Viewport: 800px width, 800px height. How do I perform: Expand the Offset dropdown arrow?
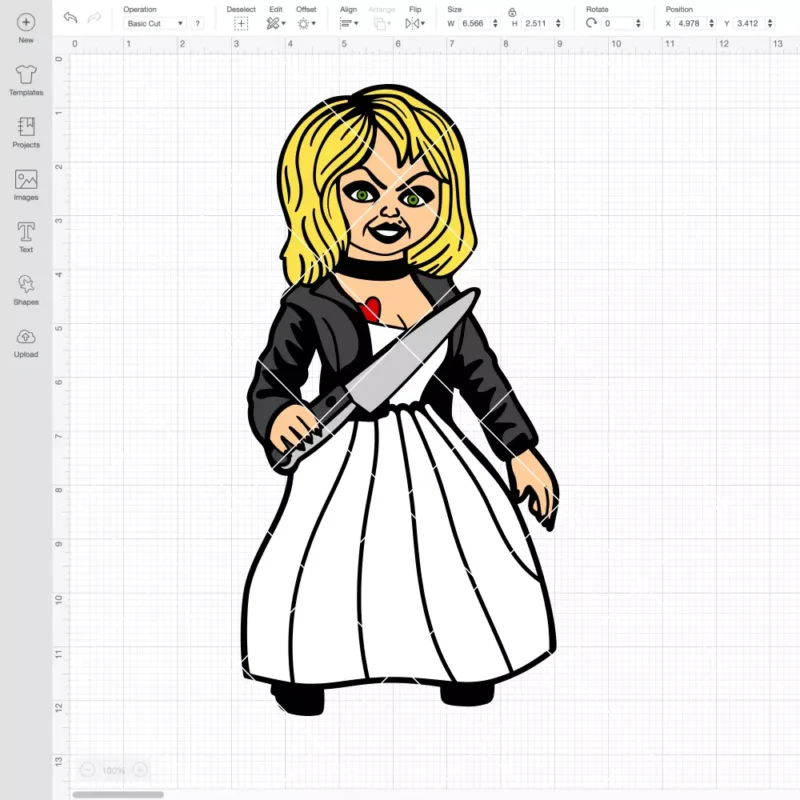point(314,23)
